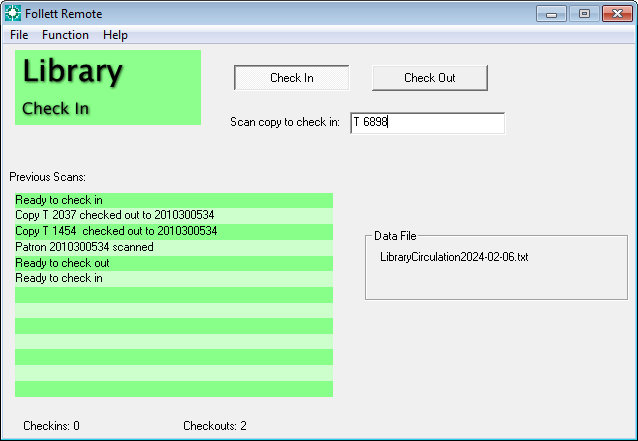Viewport: 638px width, 441px height.
Task: Click the scan copy input field
Action: (x=427, y=122)
